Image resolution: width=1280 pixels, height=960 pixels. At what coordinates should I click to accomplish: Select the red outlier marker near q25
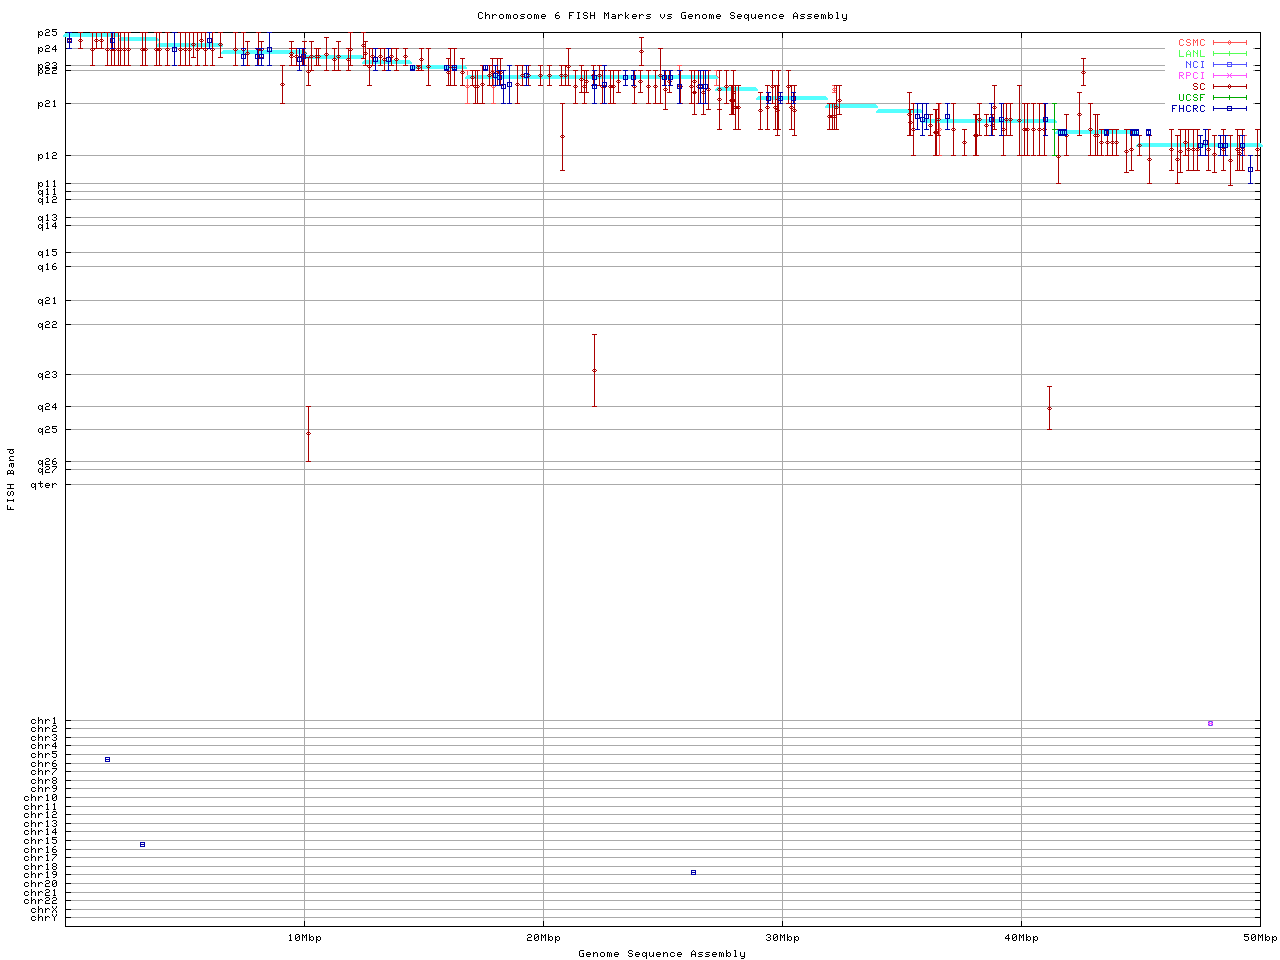coord(308,433)
